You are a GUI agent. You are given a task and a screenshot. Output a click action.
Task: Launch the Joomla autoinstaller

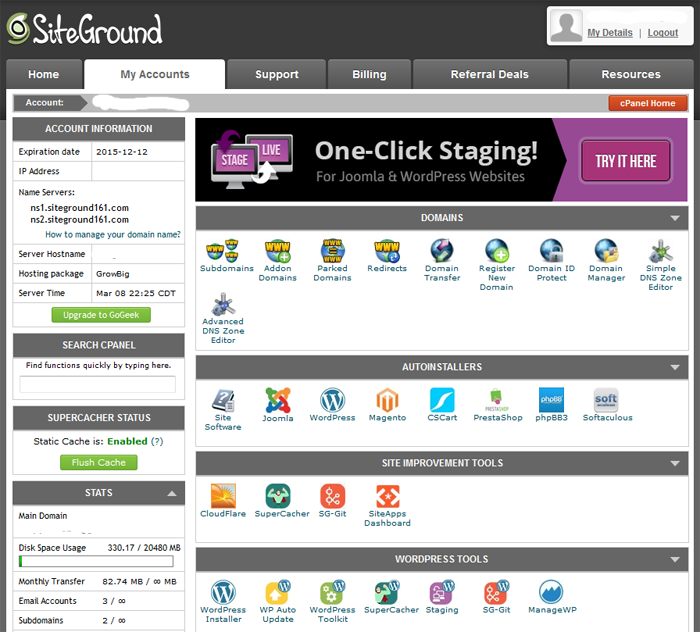pyautogui.click(x=278, y=405)
